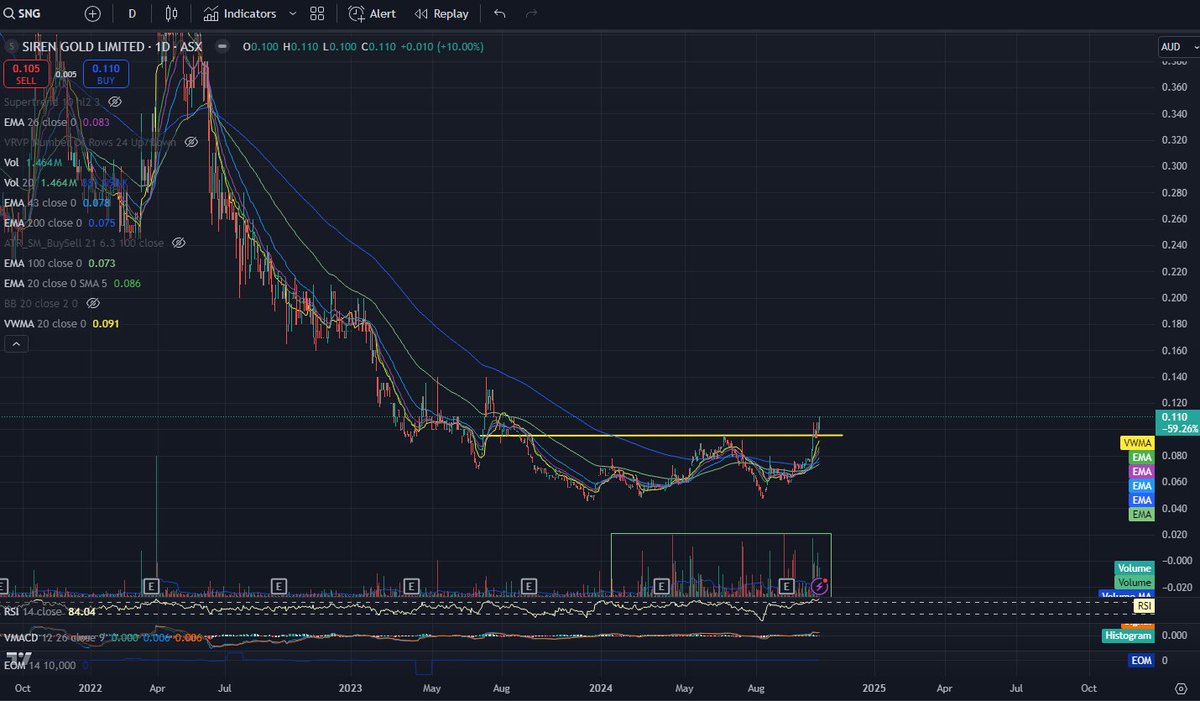
Task: Click the 0.200 price axis value
Action: point(1176,298)
